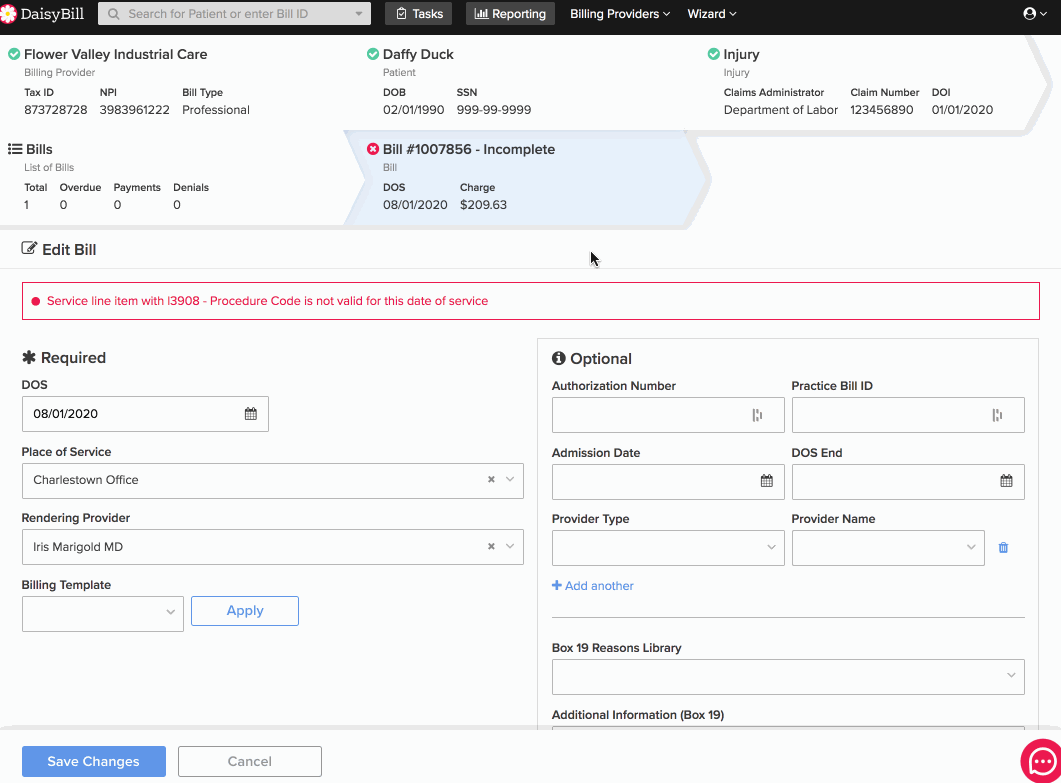Viewport: 1061px width, 783px height.
Task: Select NPI value 3983961222
Action: (135, 110)
